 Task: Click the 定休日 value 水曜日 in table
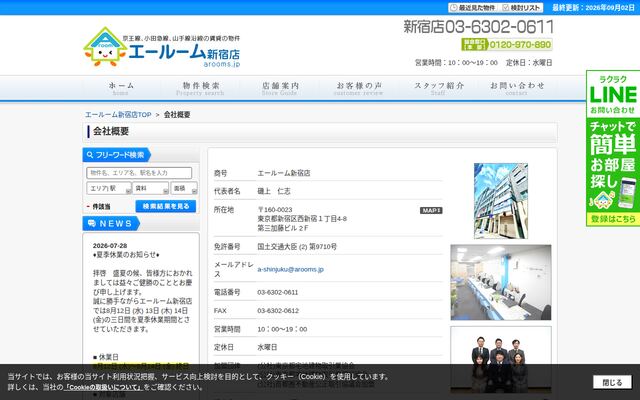click(267, 347)
